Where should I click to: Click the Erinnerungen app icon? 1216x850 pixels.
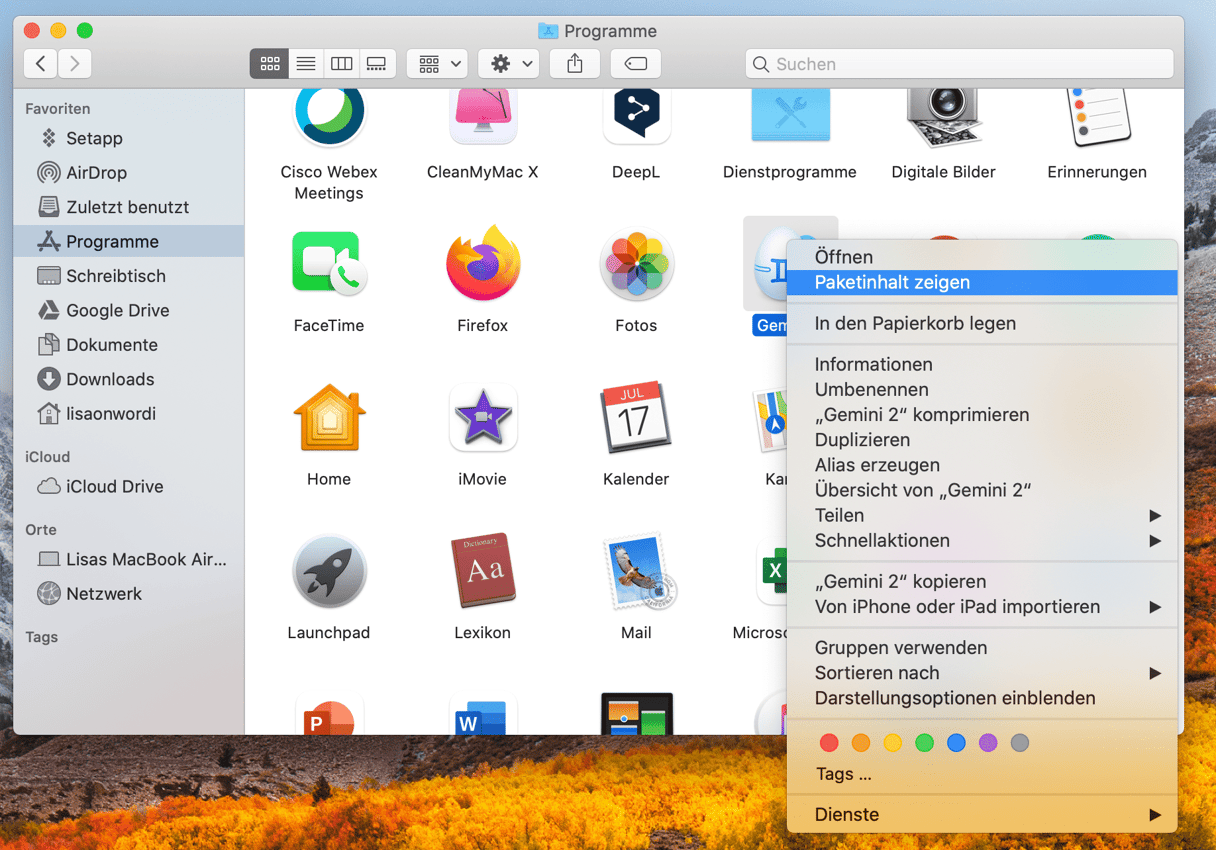tap(1097, 116)
